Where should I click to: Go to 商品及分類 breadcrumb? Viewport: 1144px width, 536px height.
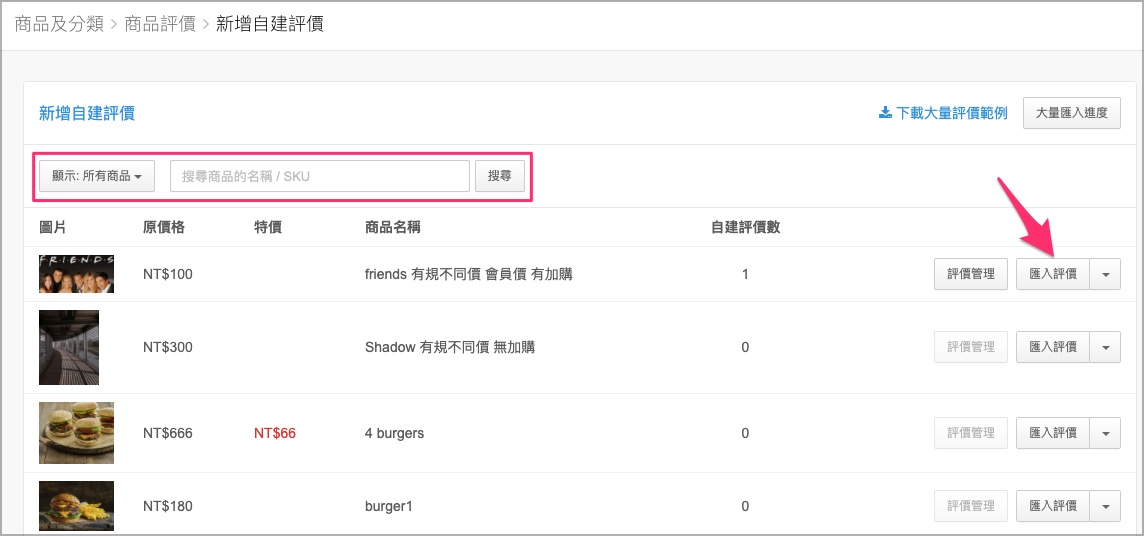59,24
